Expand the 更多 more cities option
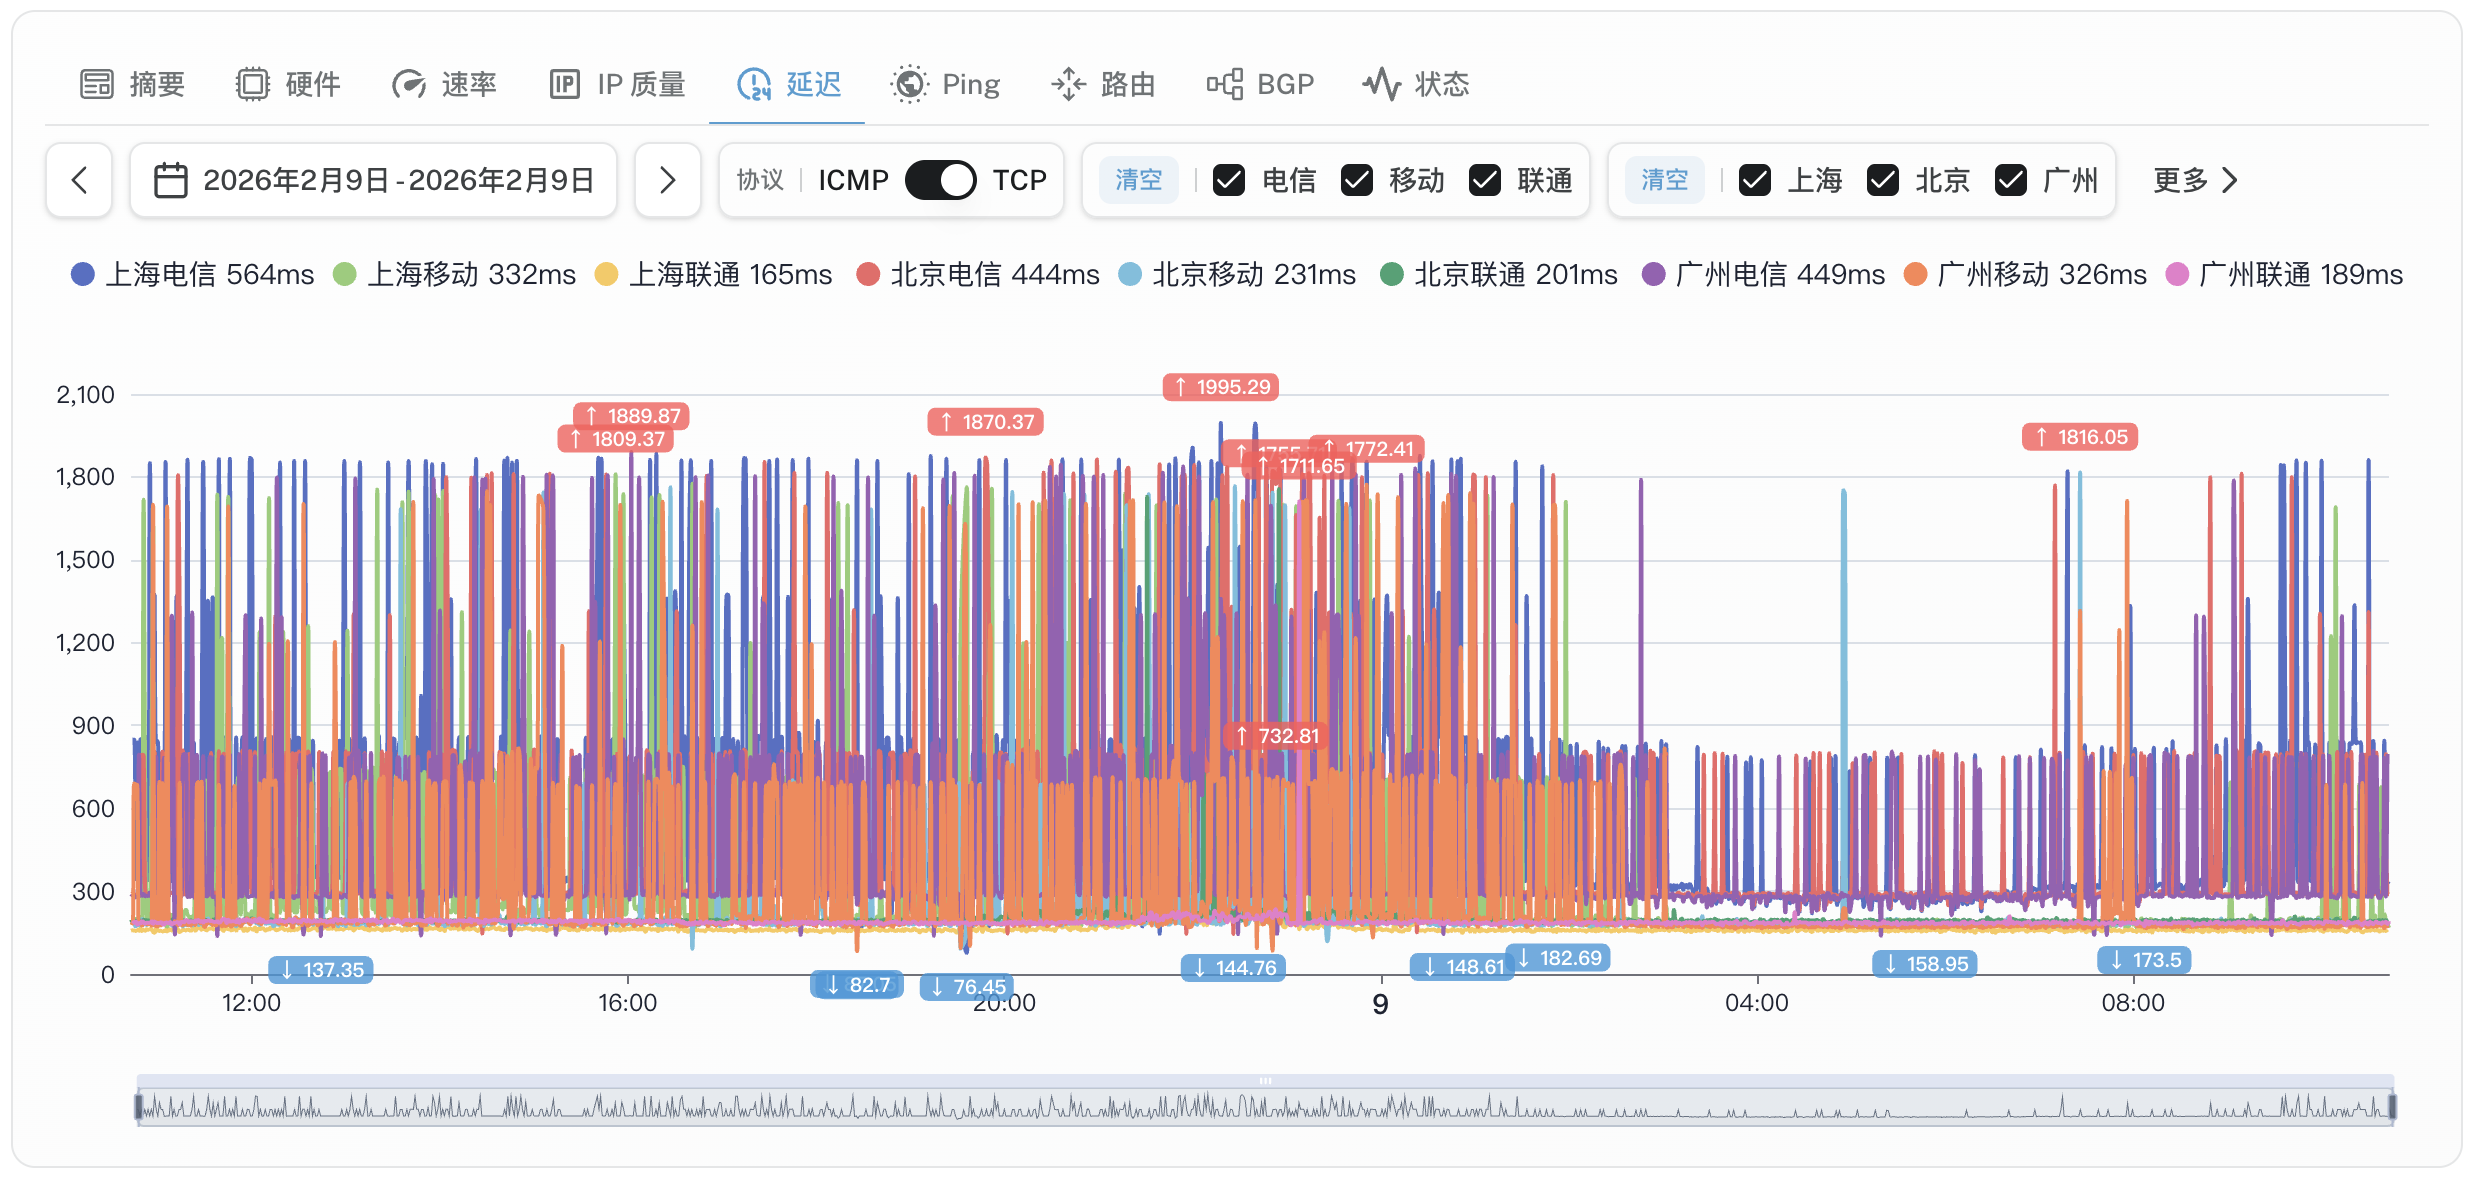Viewport: 2472px width, 1182px height. coord(2195,180)
